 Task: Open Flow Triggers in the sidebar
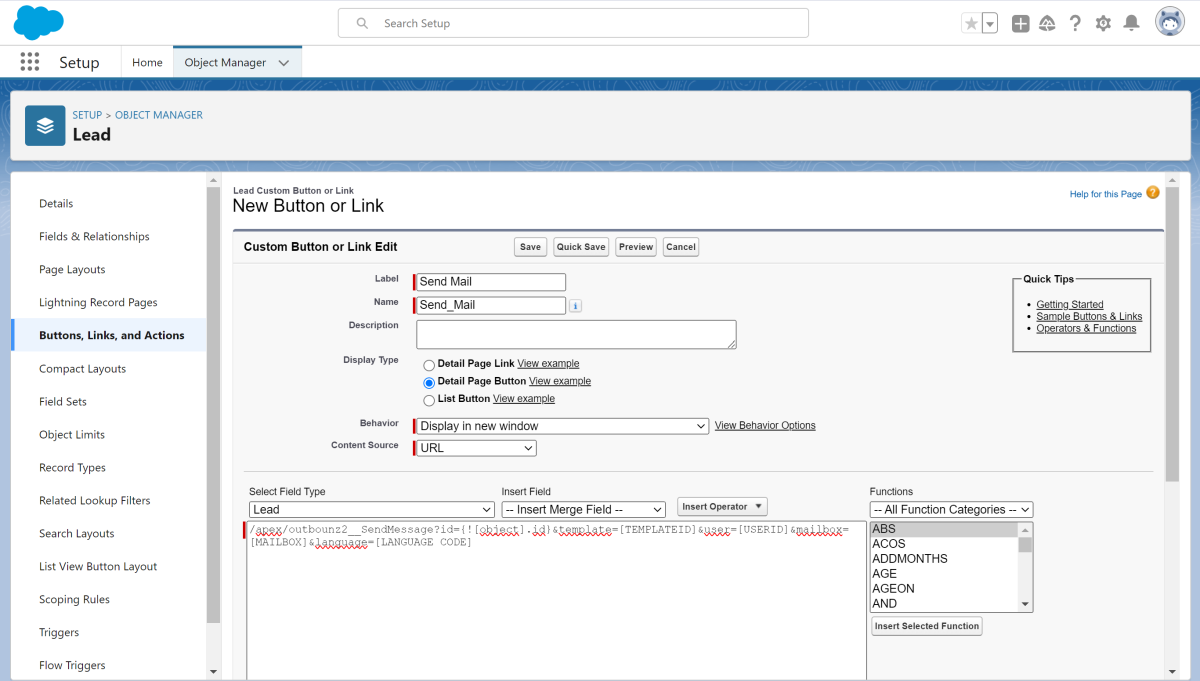(72, 665)
